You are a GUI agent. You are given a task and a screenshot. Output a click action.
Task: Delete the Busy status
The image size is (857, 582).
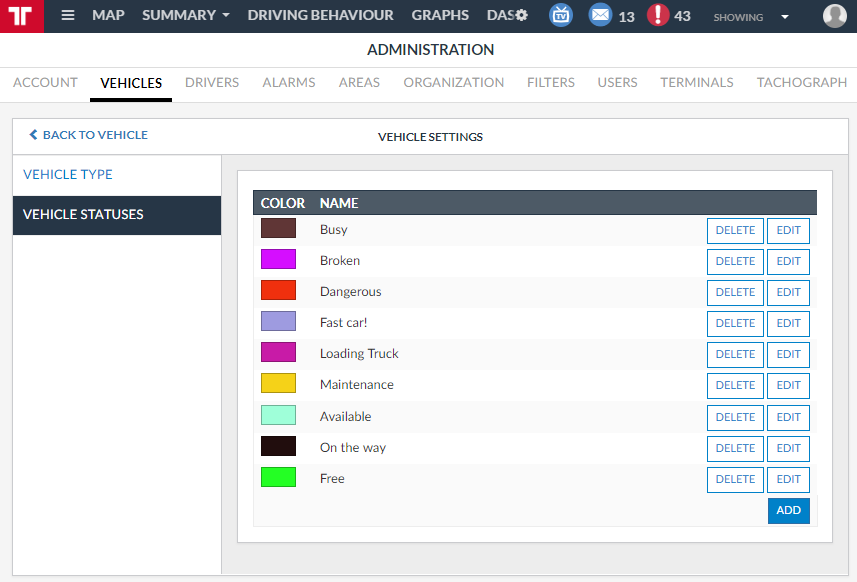point(735,231)
